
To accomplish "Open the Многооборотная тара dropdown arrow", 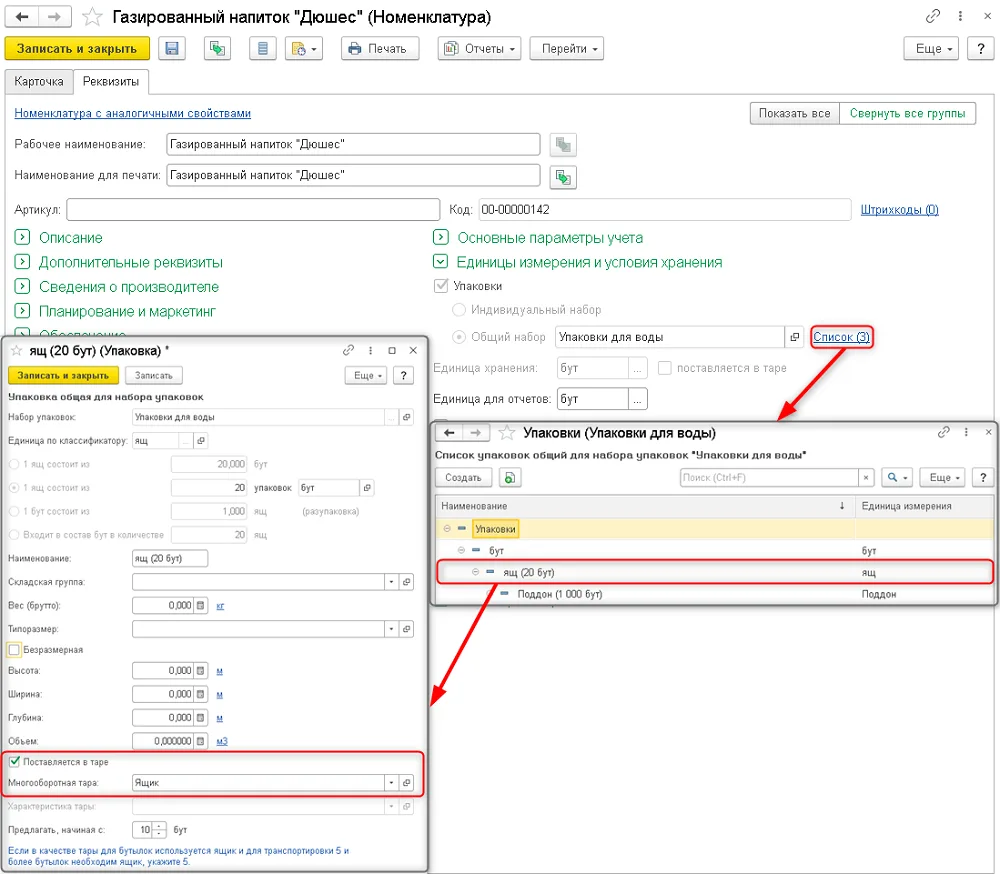I will tap(391, 783).
